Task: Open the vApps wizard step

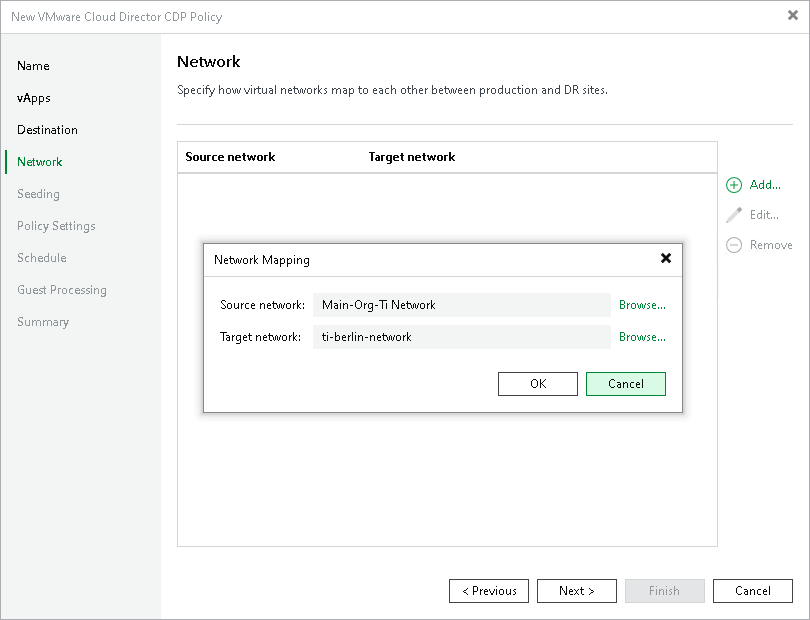Action: [x=34, y=98]
